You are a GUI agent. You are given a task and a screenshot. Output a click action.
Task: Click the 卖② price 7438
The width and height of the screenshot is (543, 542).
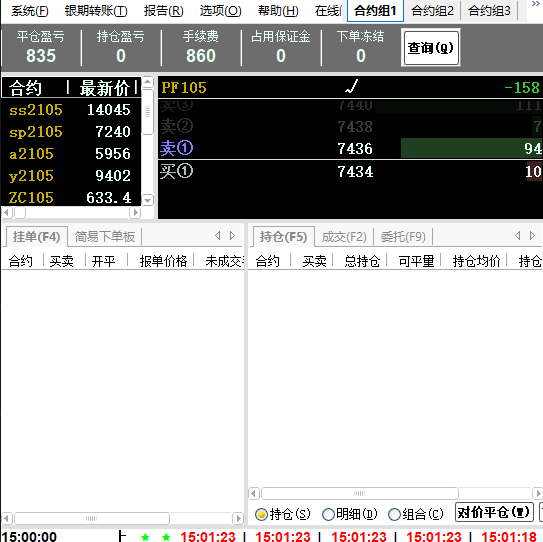(355, 127)
